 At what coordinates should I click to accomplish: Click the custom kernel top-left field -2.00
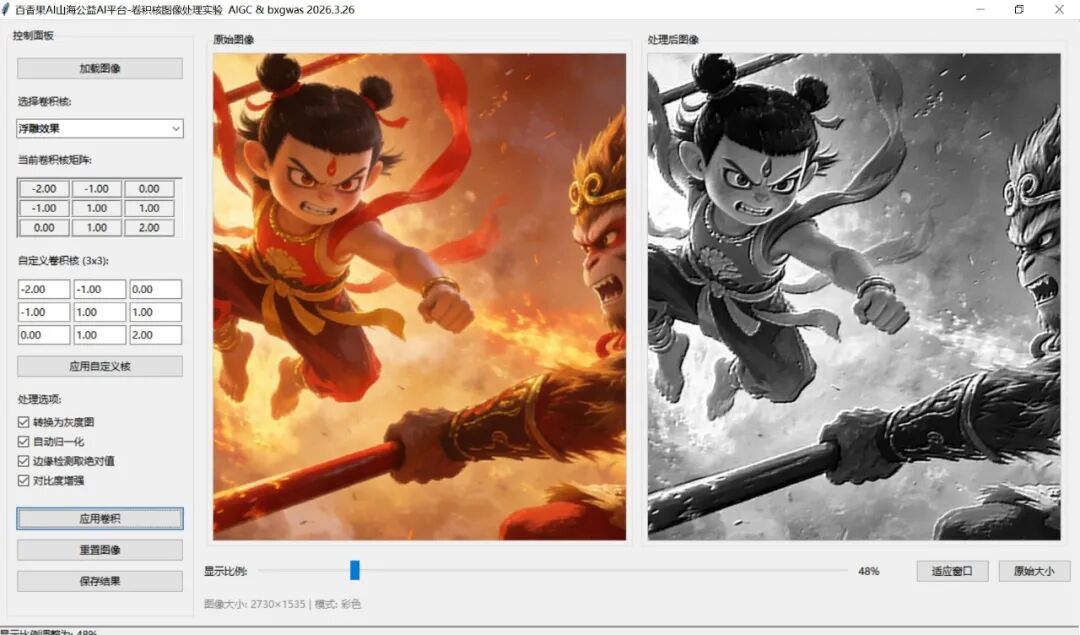pyautogui.click(x=44, y=289)
